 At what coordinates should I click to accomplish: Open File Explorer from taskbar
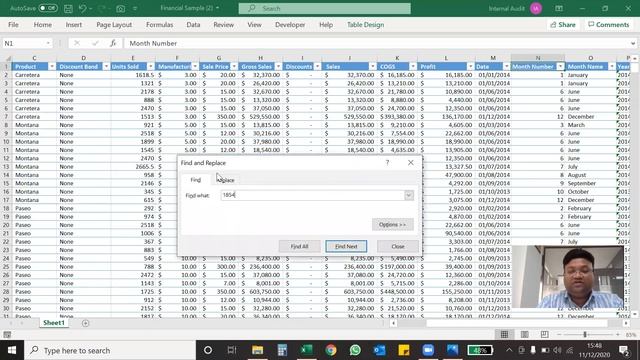point(258,350)
